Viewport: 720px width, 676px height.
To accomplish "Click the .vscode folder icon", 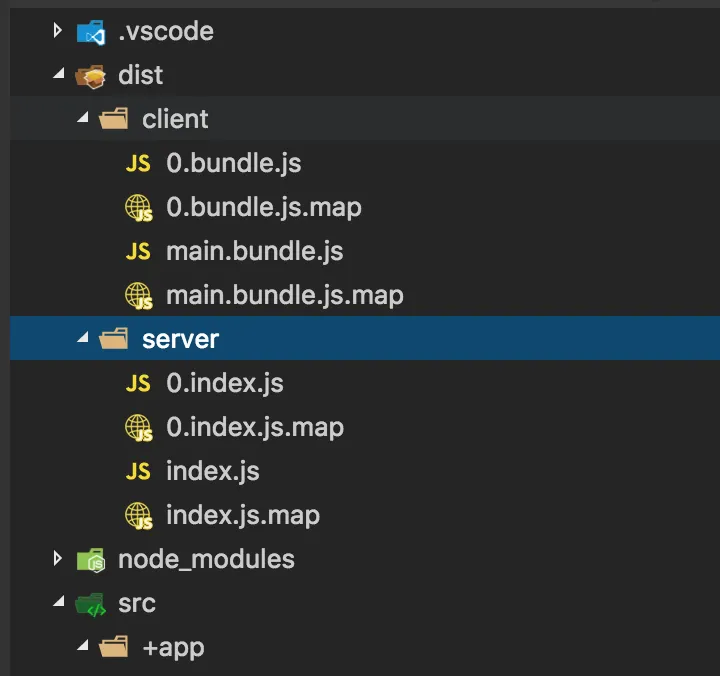I will [x=91, y=32].
